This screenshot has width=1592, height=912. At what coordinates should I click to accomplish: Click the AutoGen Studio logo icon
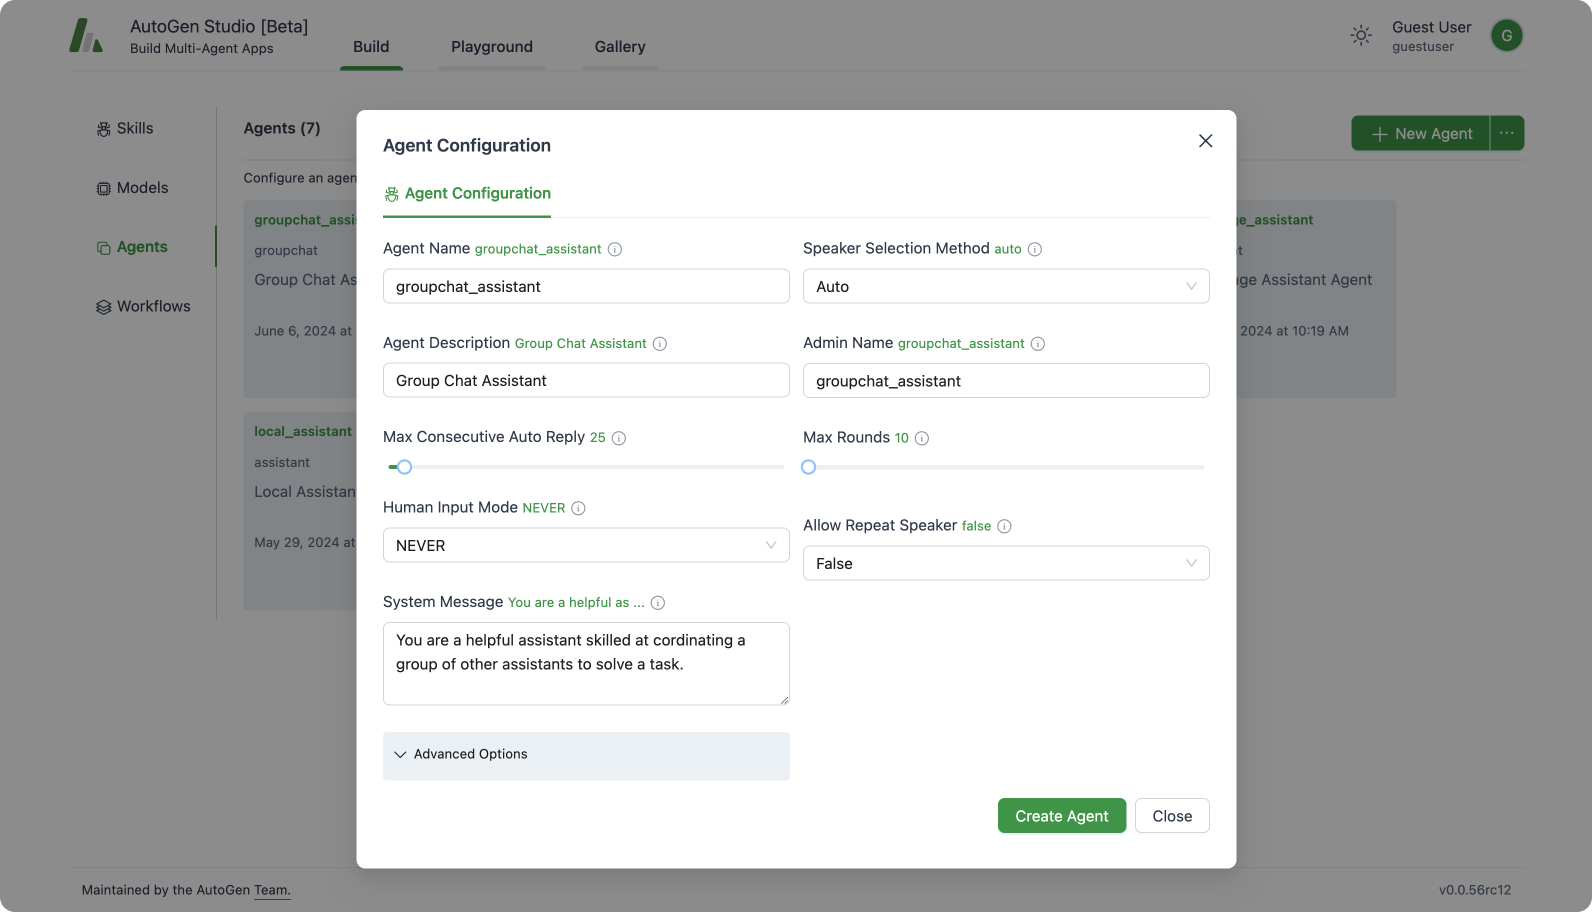pyautogui.click(x=86, y=35)
